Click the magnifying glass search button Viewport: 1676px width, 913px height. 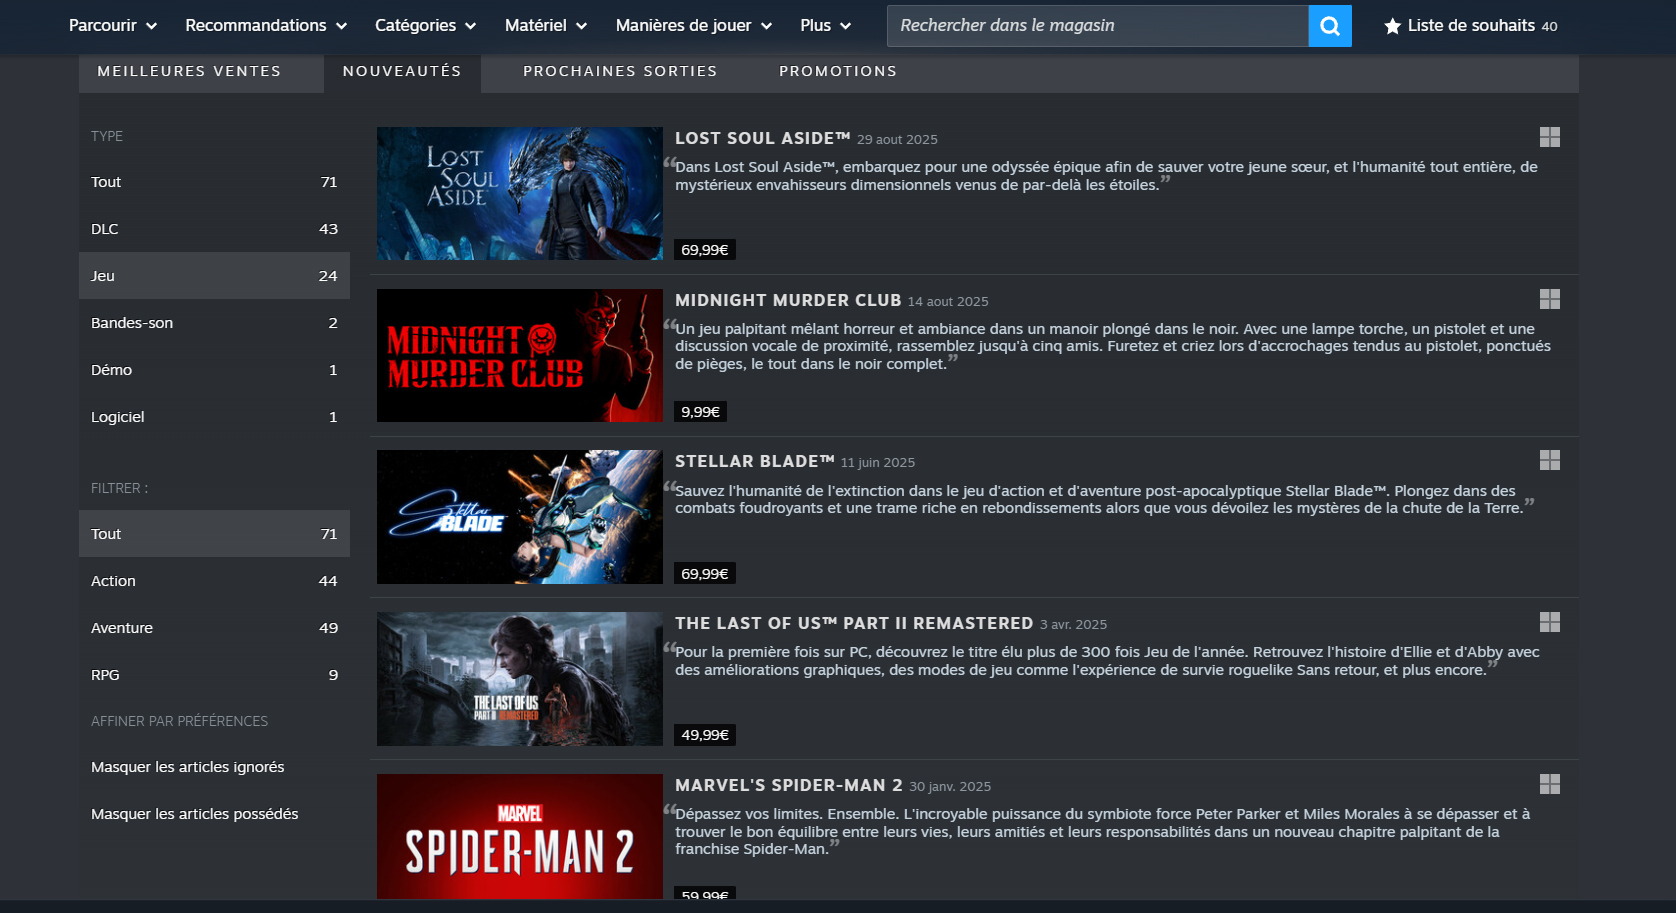coord(1329,26)
